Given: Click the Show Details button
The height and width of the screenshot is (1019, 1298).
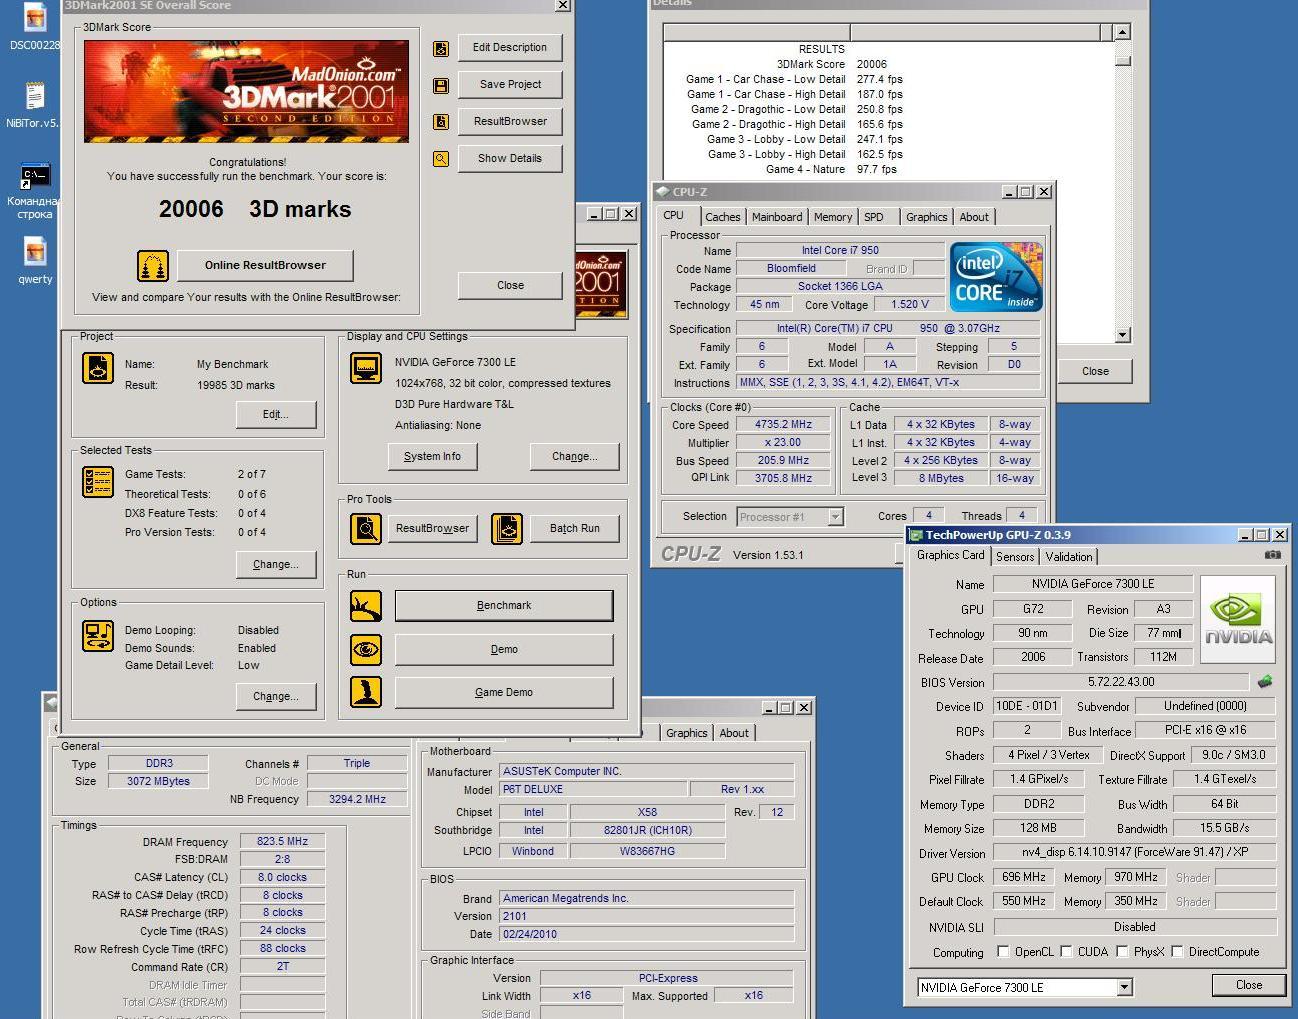Looking at the screenshot, I should pyautogui.click(x=510, y=159).
